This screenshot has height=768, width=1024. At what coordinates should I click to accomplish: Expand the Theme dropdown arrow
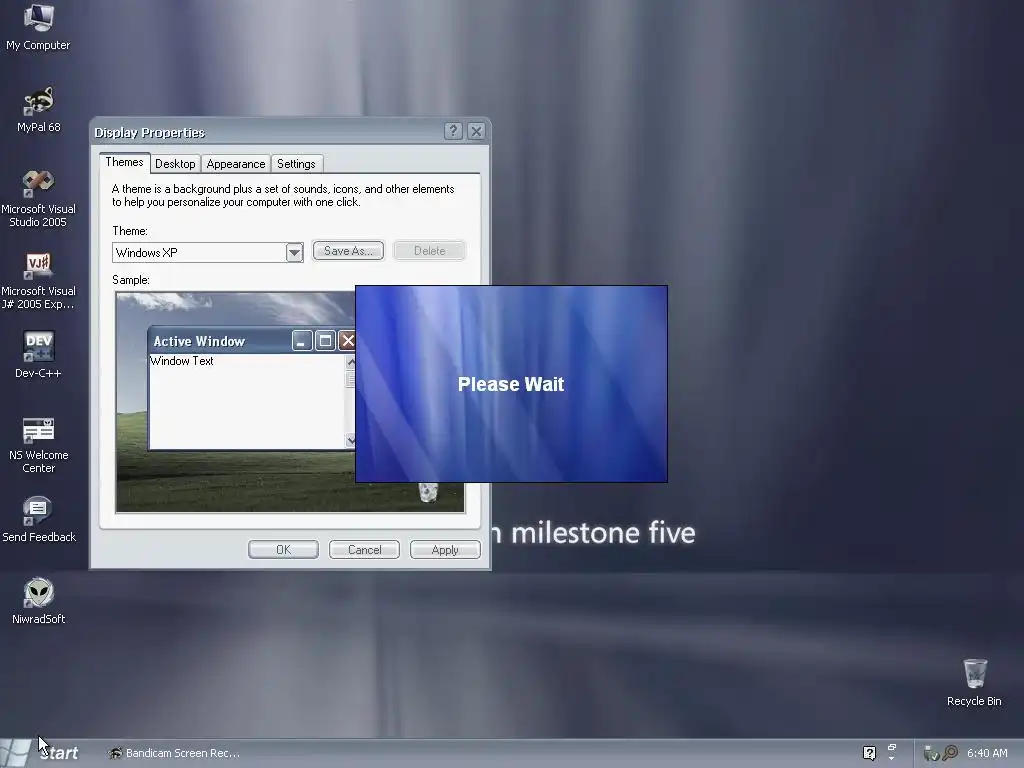pyautogui.click(x=295, y=253)
